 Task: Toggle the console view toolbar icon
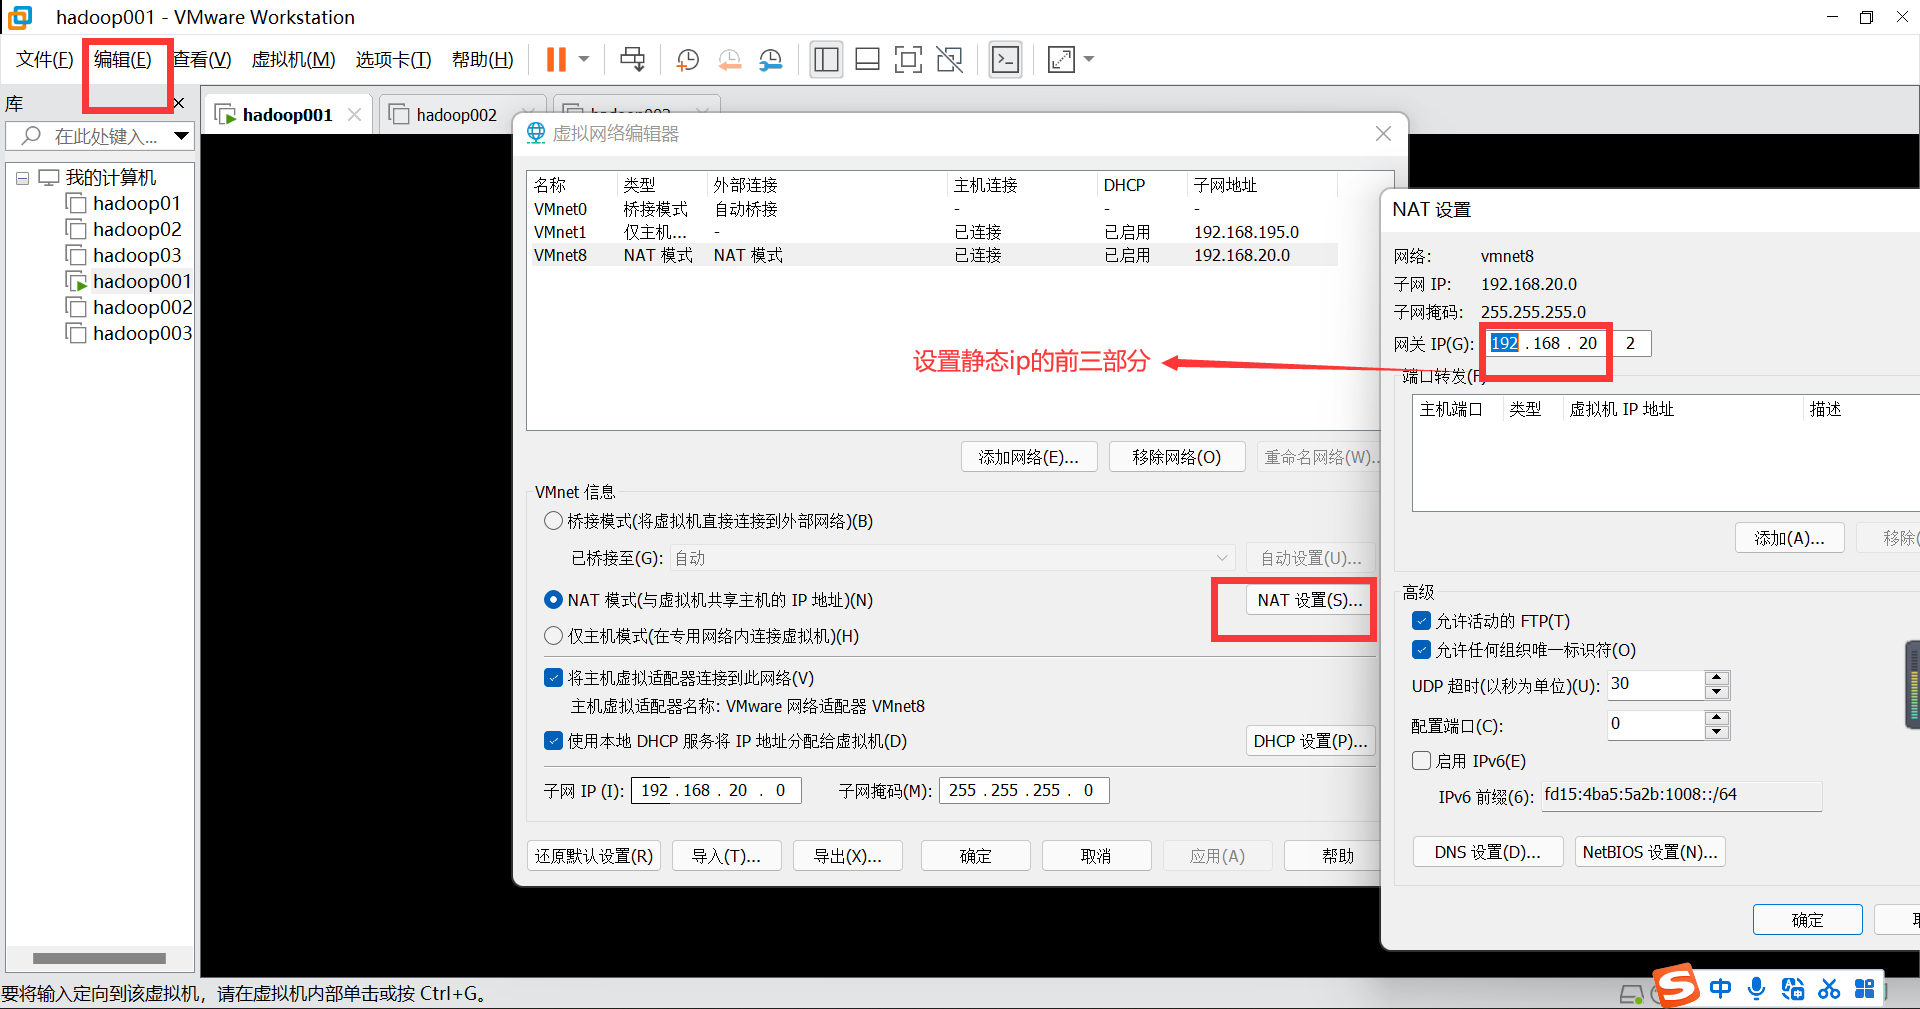click(x=1005, y=60)
